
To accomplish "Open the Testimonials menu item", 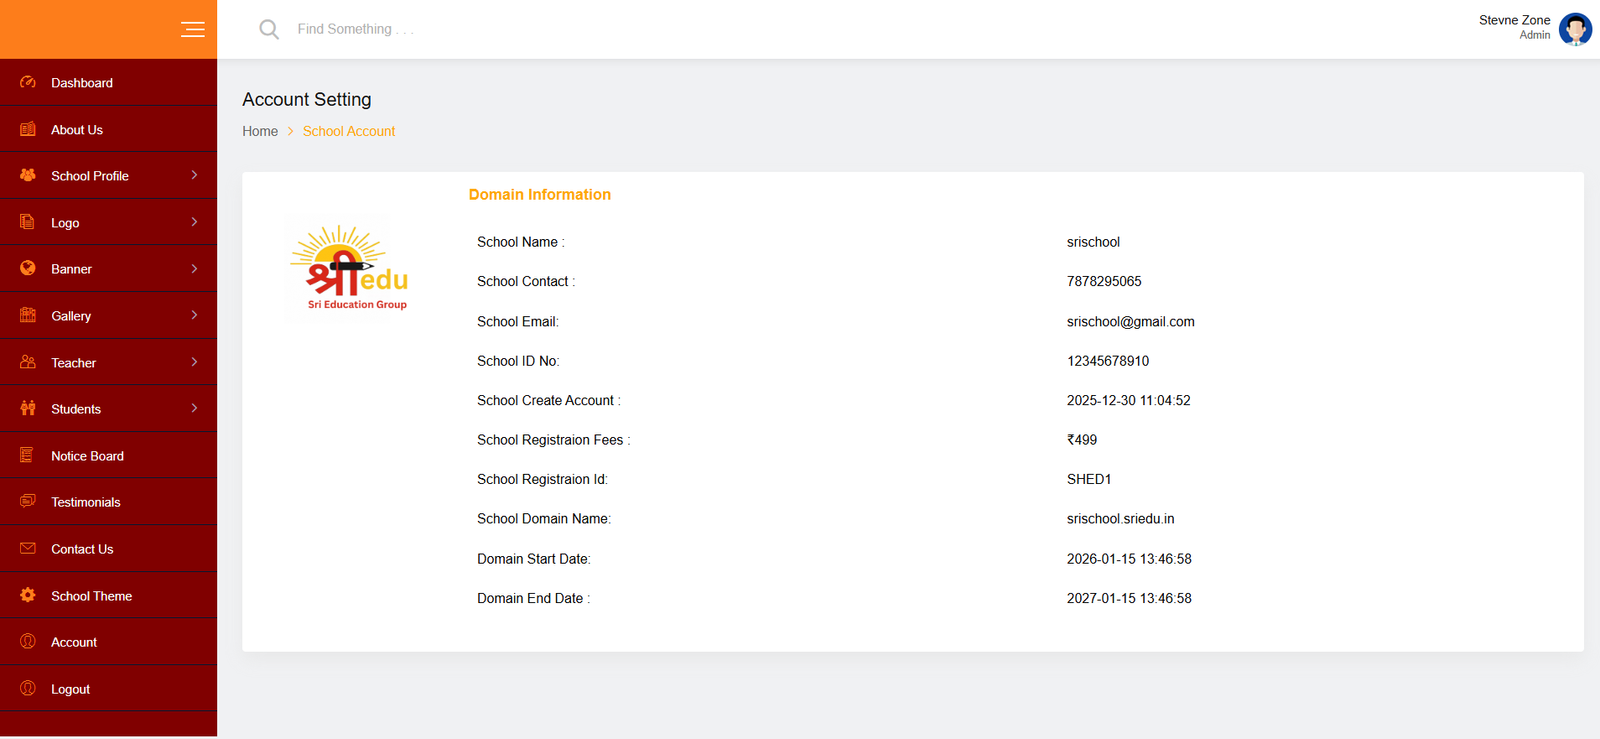I will [108, 502].
